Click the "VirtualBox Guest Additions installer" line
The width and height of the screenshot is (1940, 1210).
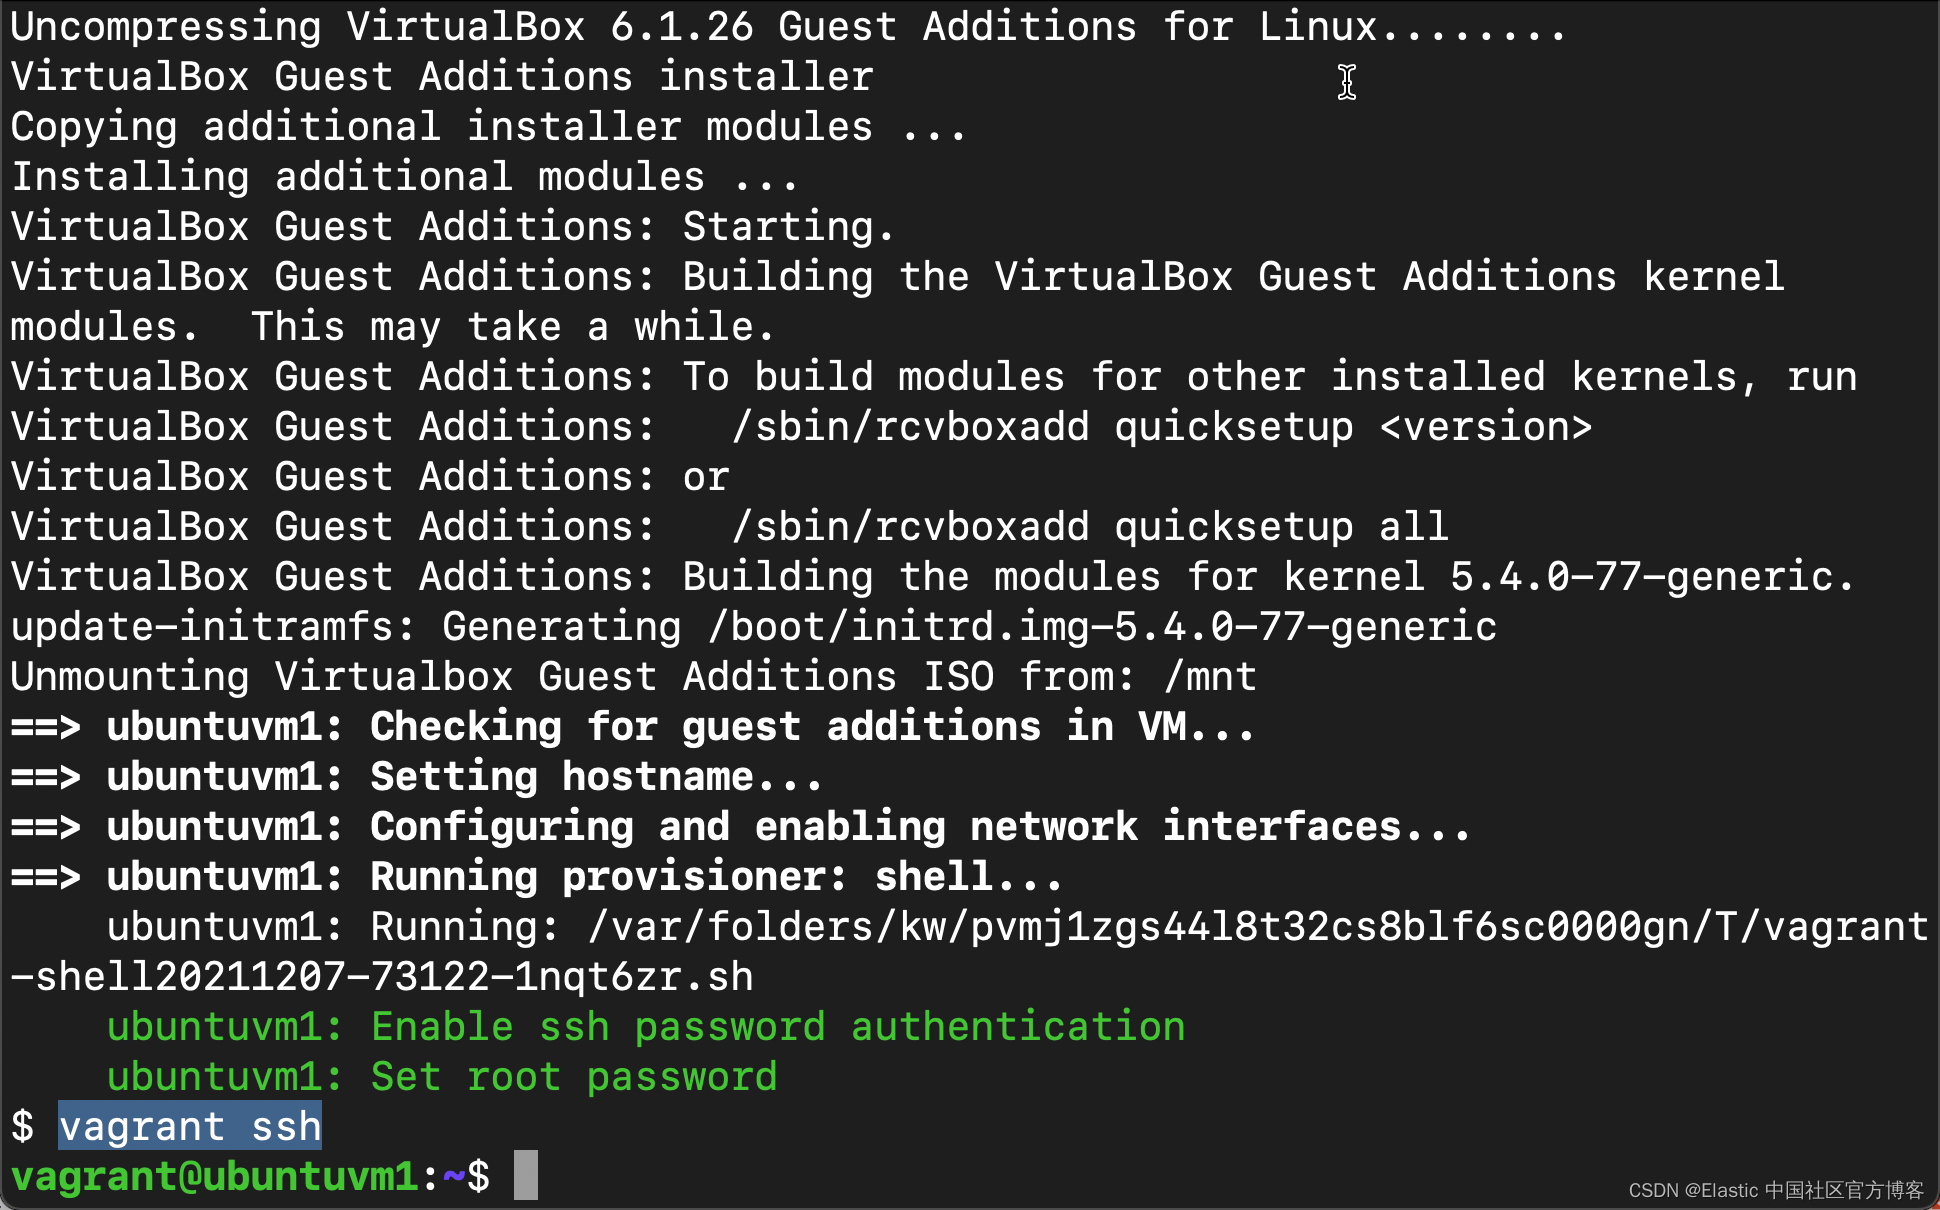442,77
